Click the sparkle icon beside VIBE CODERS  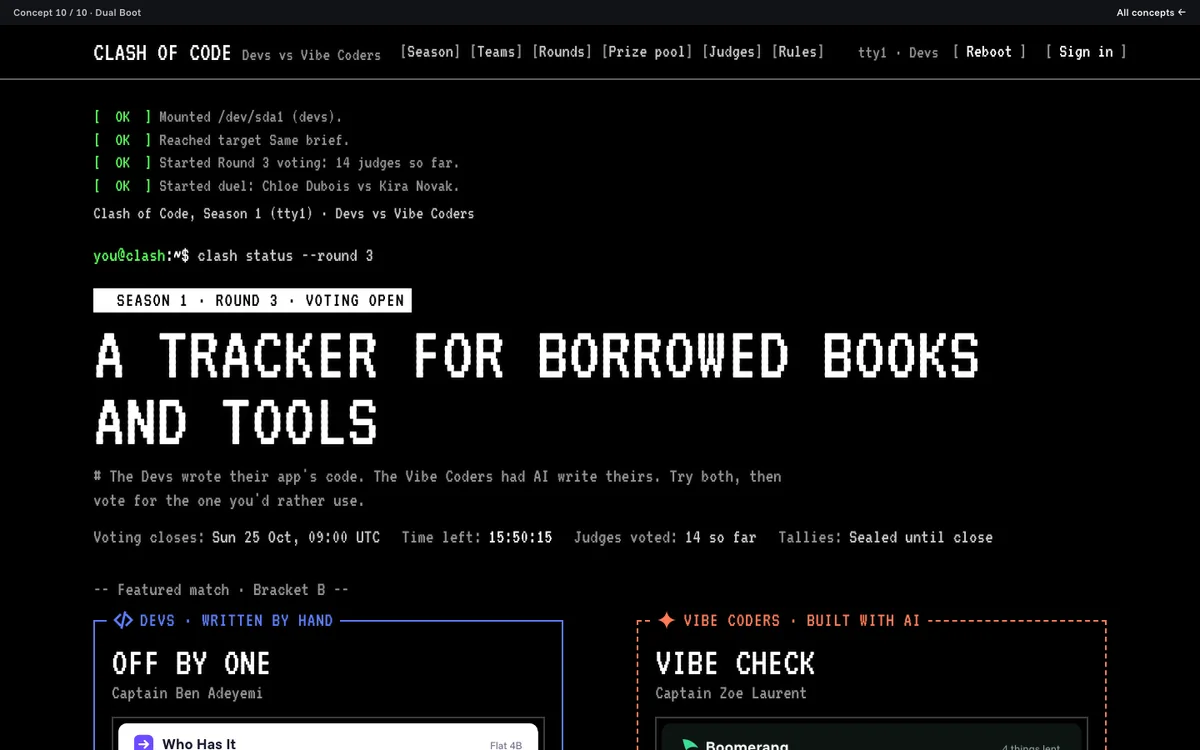666,620
